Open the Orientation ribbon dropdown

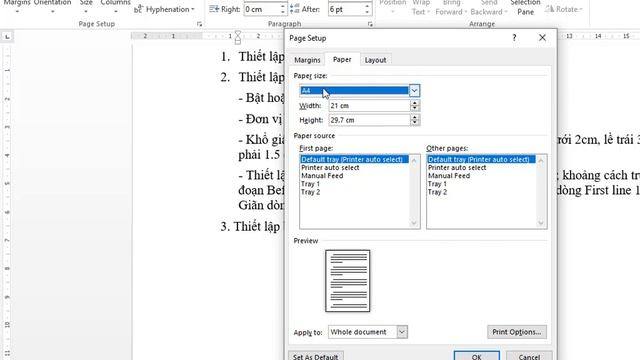coord(52,6)
